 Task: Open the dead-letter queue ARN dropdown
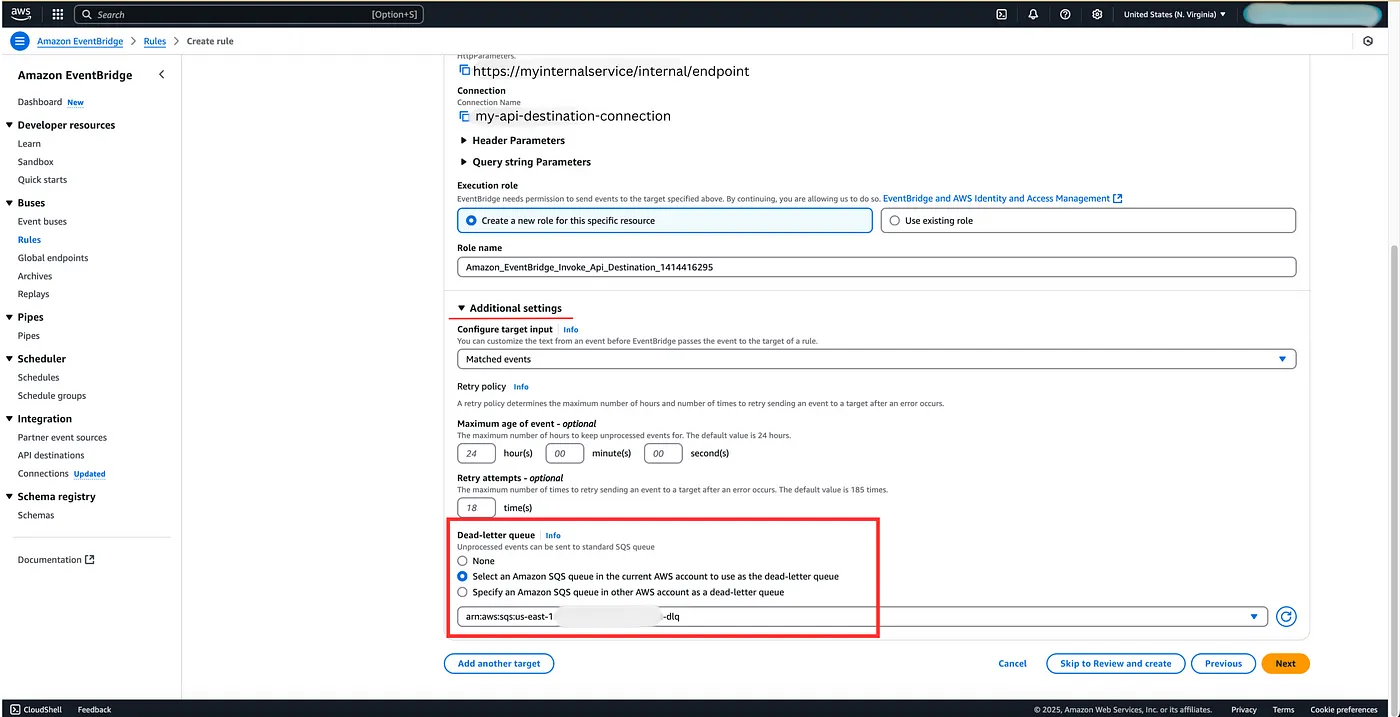pos(863,617)
